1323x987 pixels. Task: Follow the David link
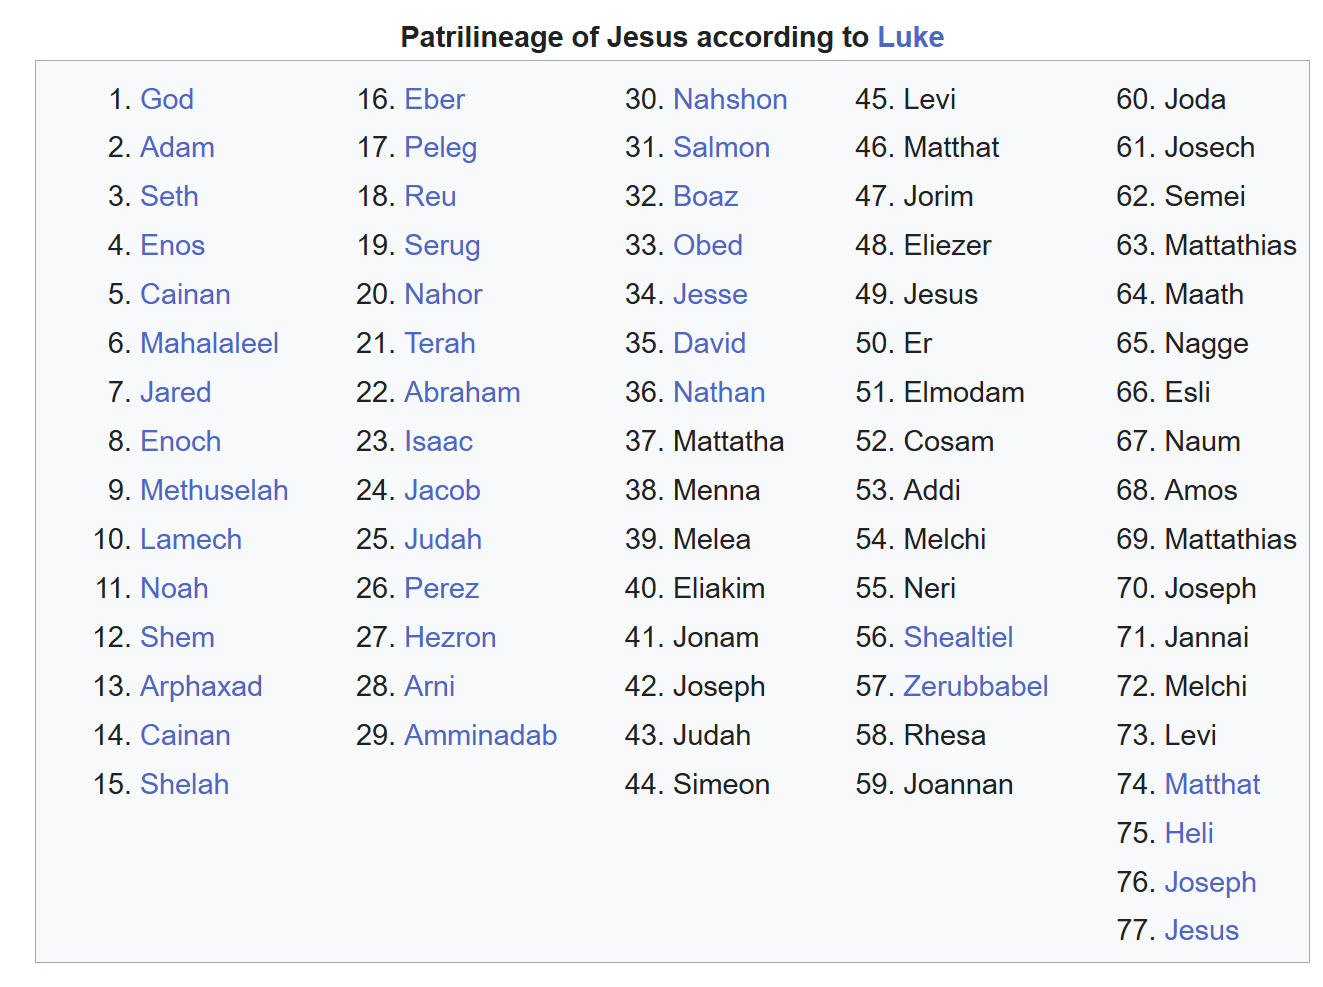709,343
